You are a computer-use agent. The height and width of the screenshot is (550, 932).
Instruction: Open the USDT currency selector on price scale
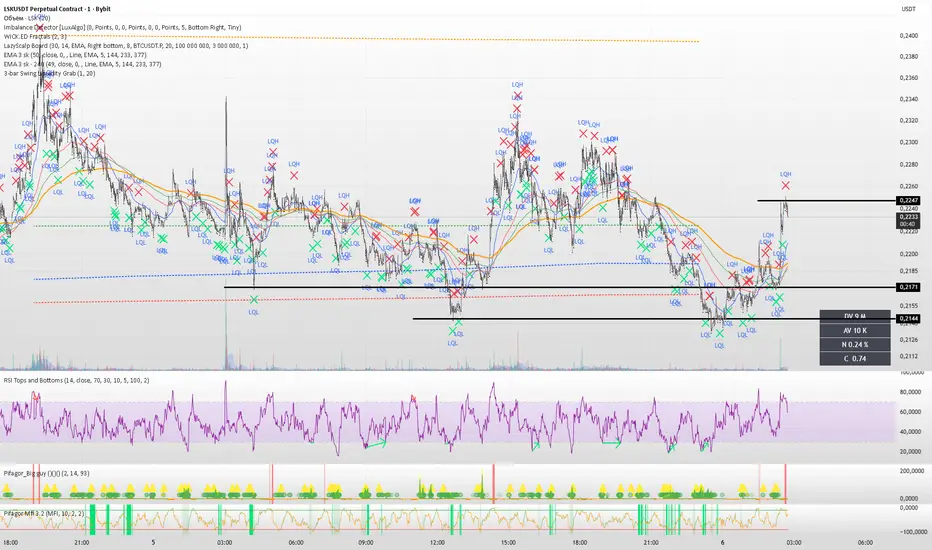tap(908, 9)
